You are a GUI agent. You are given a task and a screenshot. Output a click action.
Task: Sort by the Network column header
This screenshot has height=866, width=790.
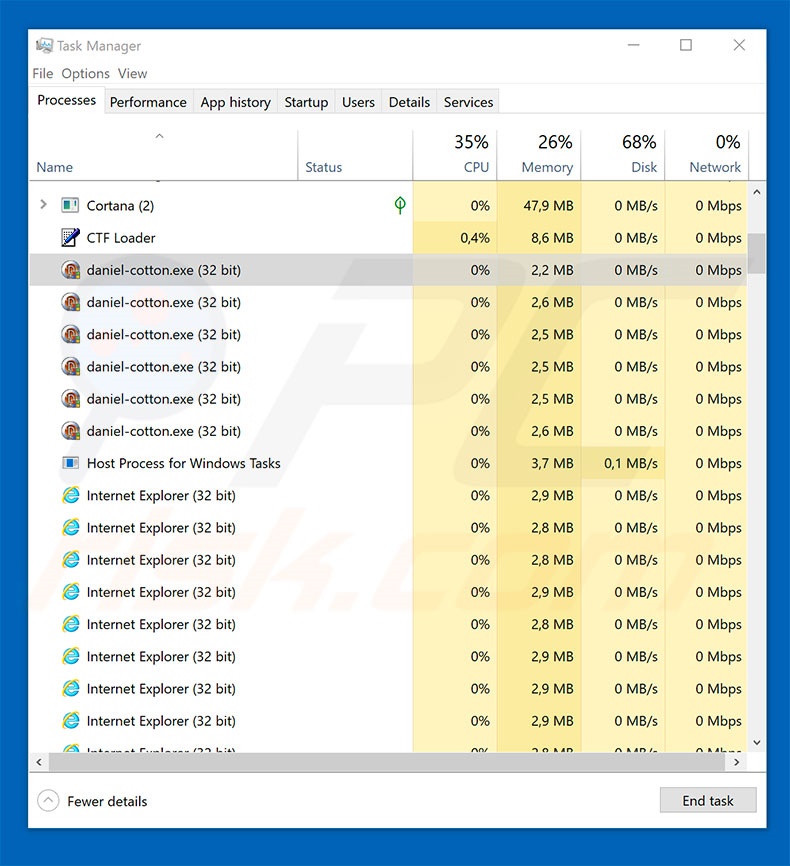coord(707,155)
